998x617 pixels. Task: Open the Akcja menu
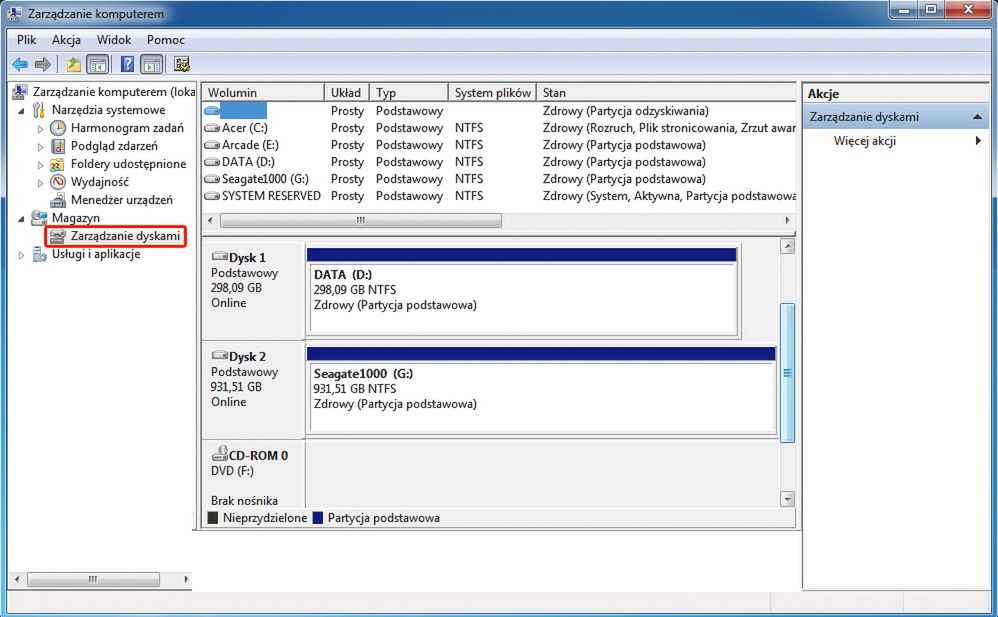click(x=66, y=39)
